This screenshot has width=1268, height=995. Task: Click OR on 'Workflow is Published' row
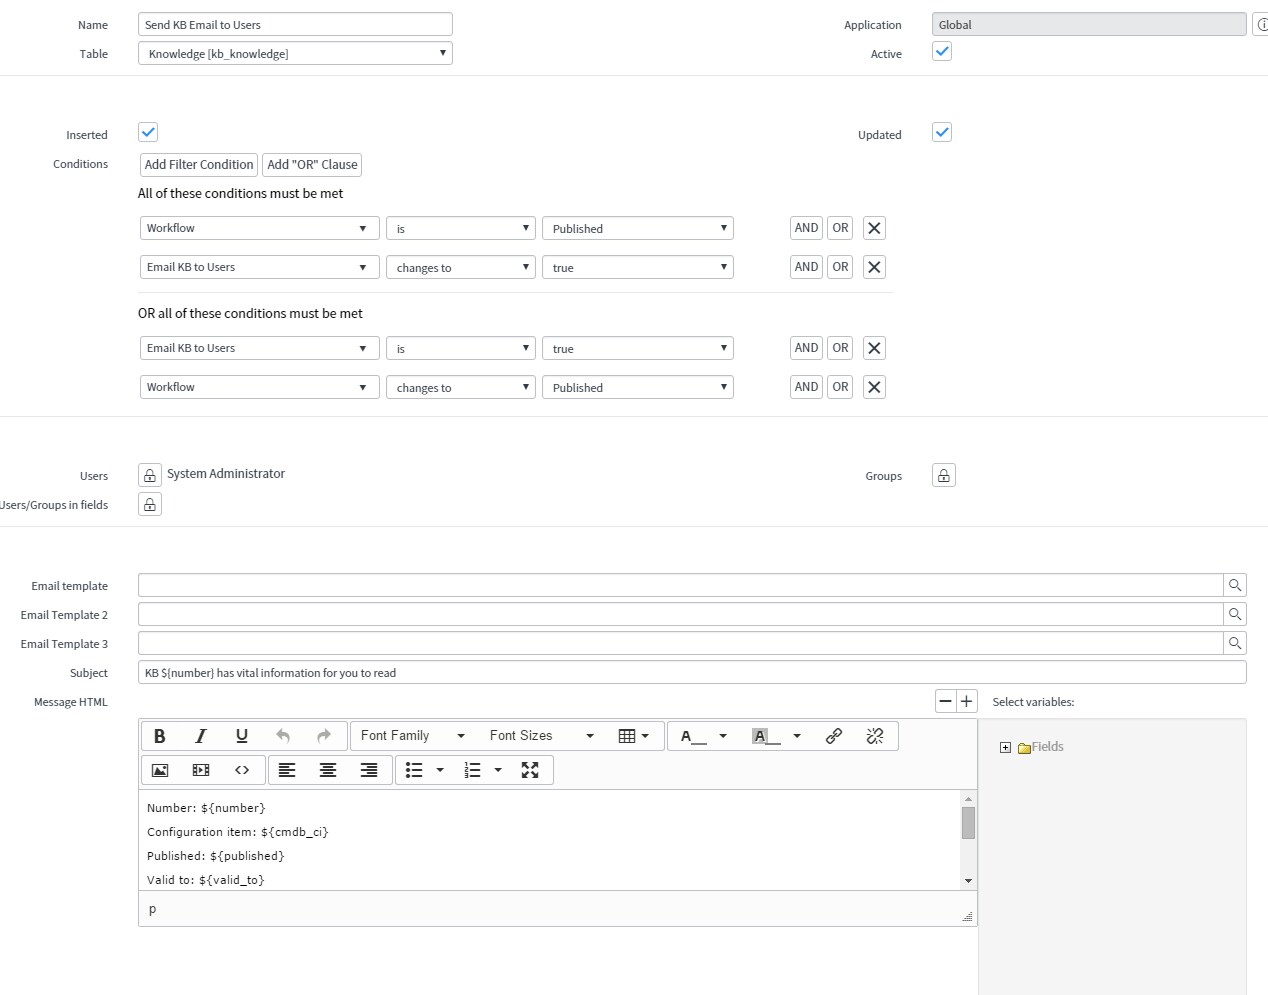point(840,228)
